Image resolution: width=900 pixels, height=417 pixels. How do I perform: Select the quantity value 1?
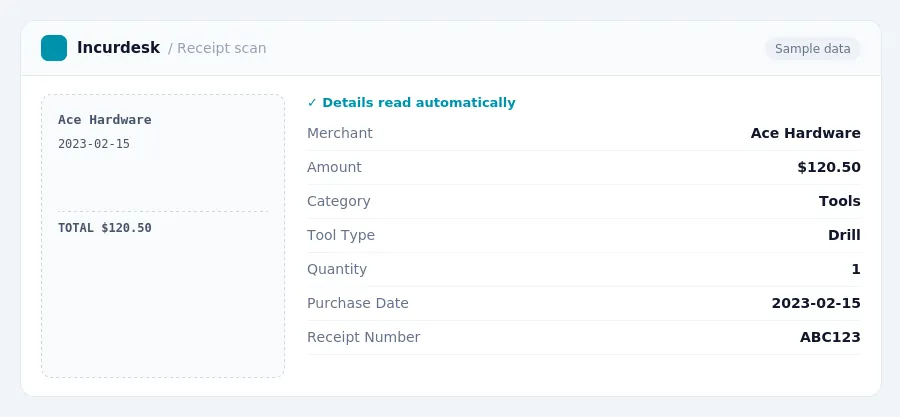(x=856, y=269)
